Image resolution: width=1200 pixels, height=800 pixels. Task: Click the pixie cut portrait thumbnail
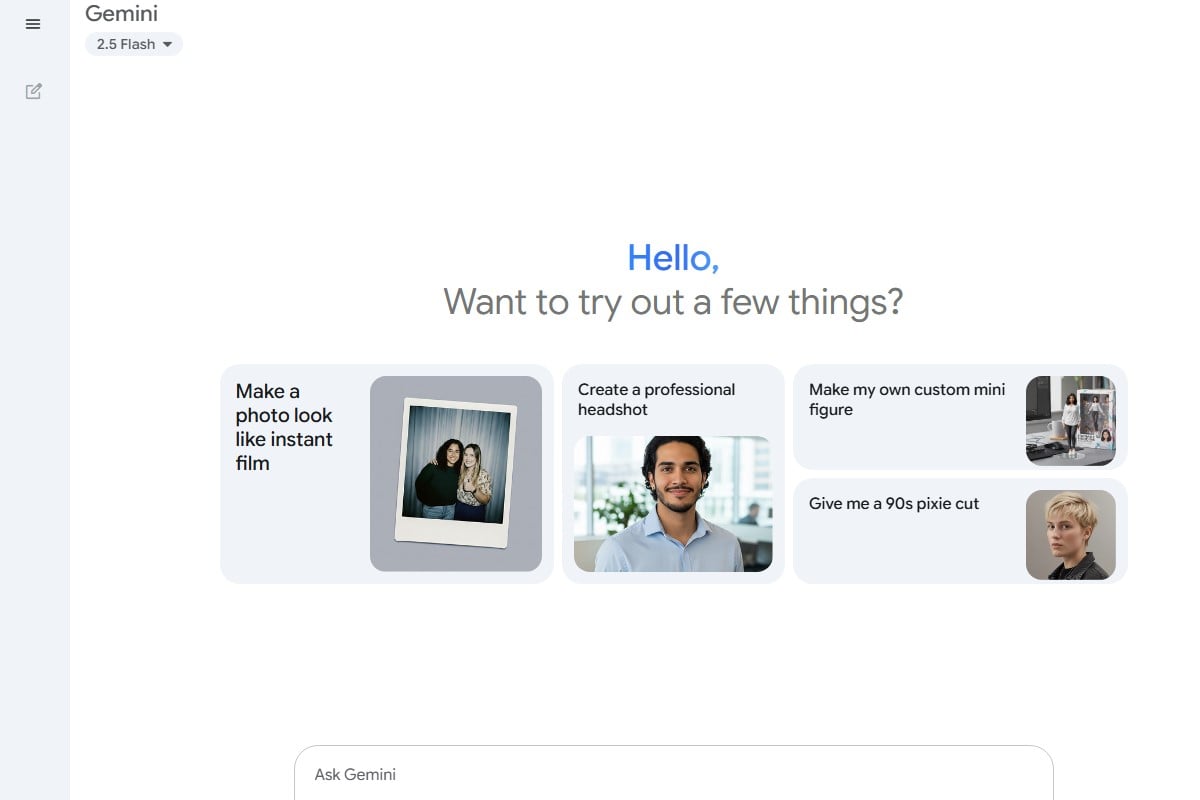(x=1071, y=535)
